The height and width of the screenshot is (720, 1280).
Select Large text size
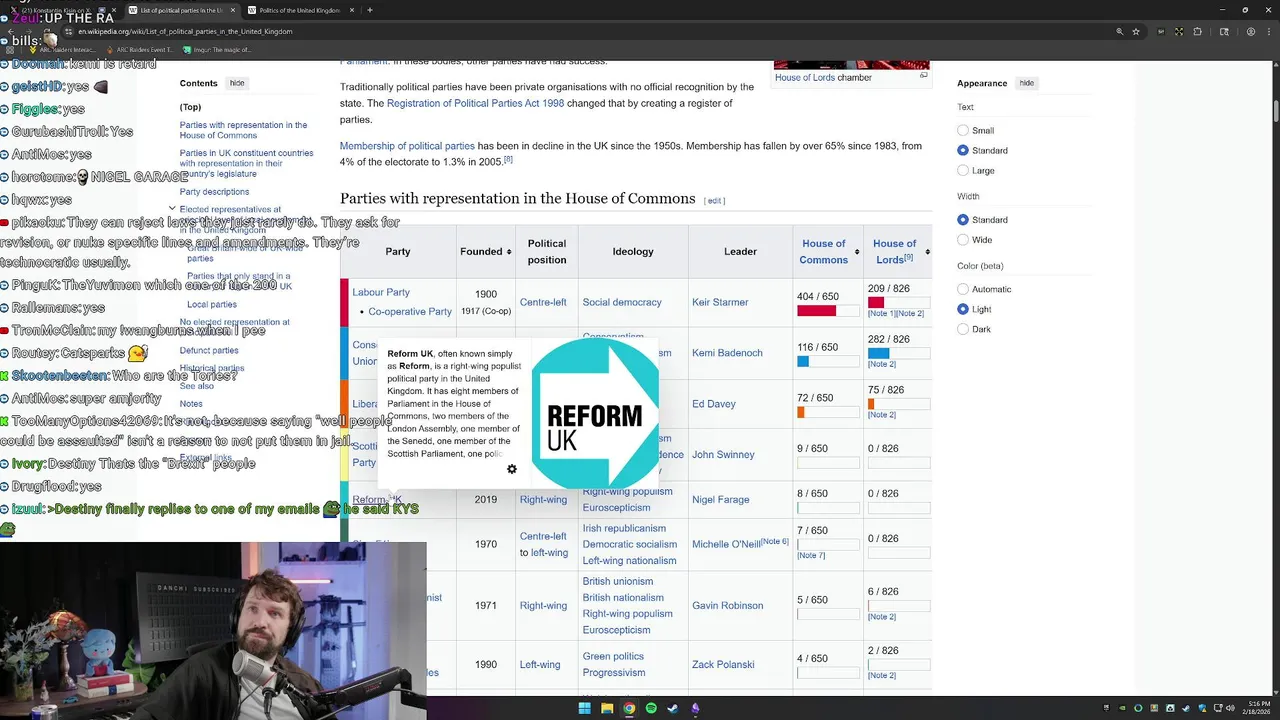(x=963, y=170)
